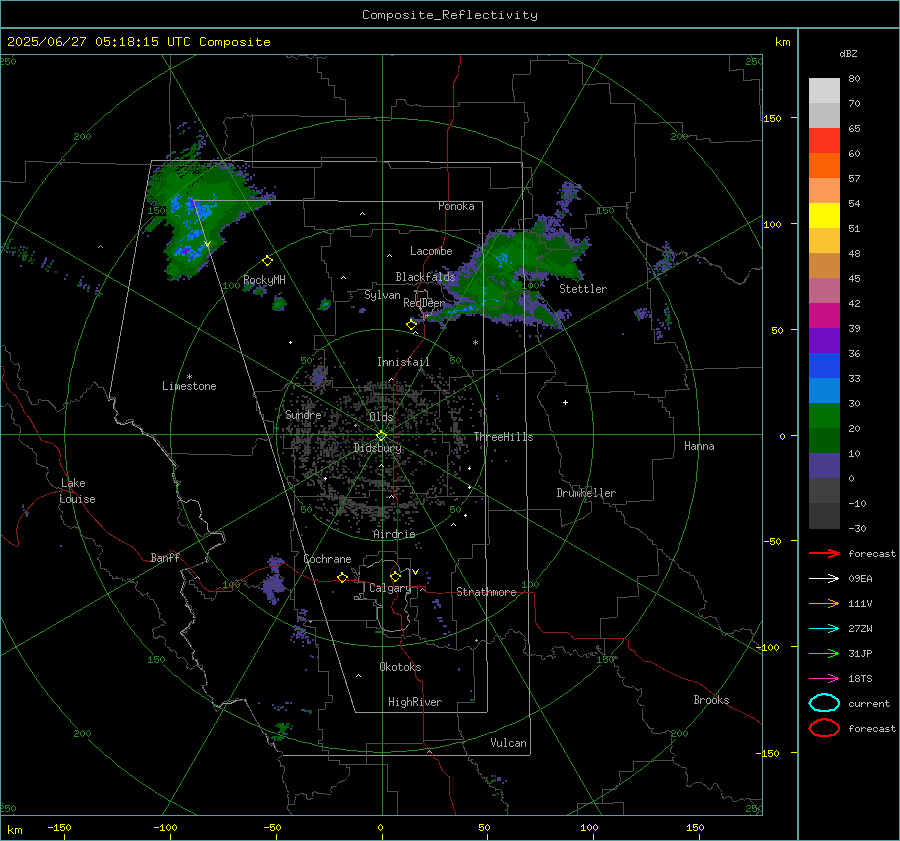Click the Stettler city label
Viewport: 900px width, 841px height.
point(583,289)
